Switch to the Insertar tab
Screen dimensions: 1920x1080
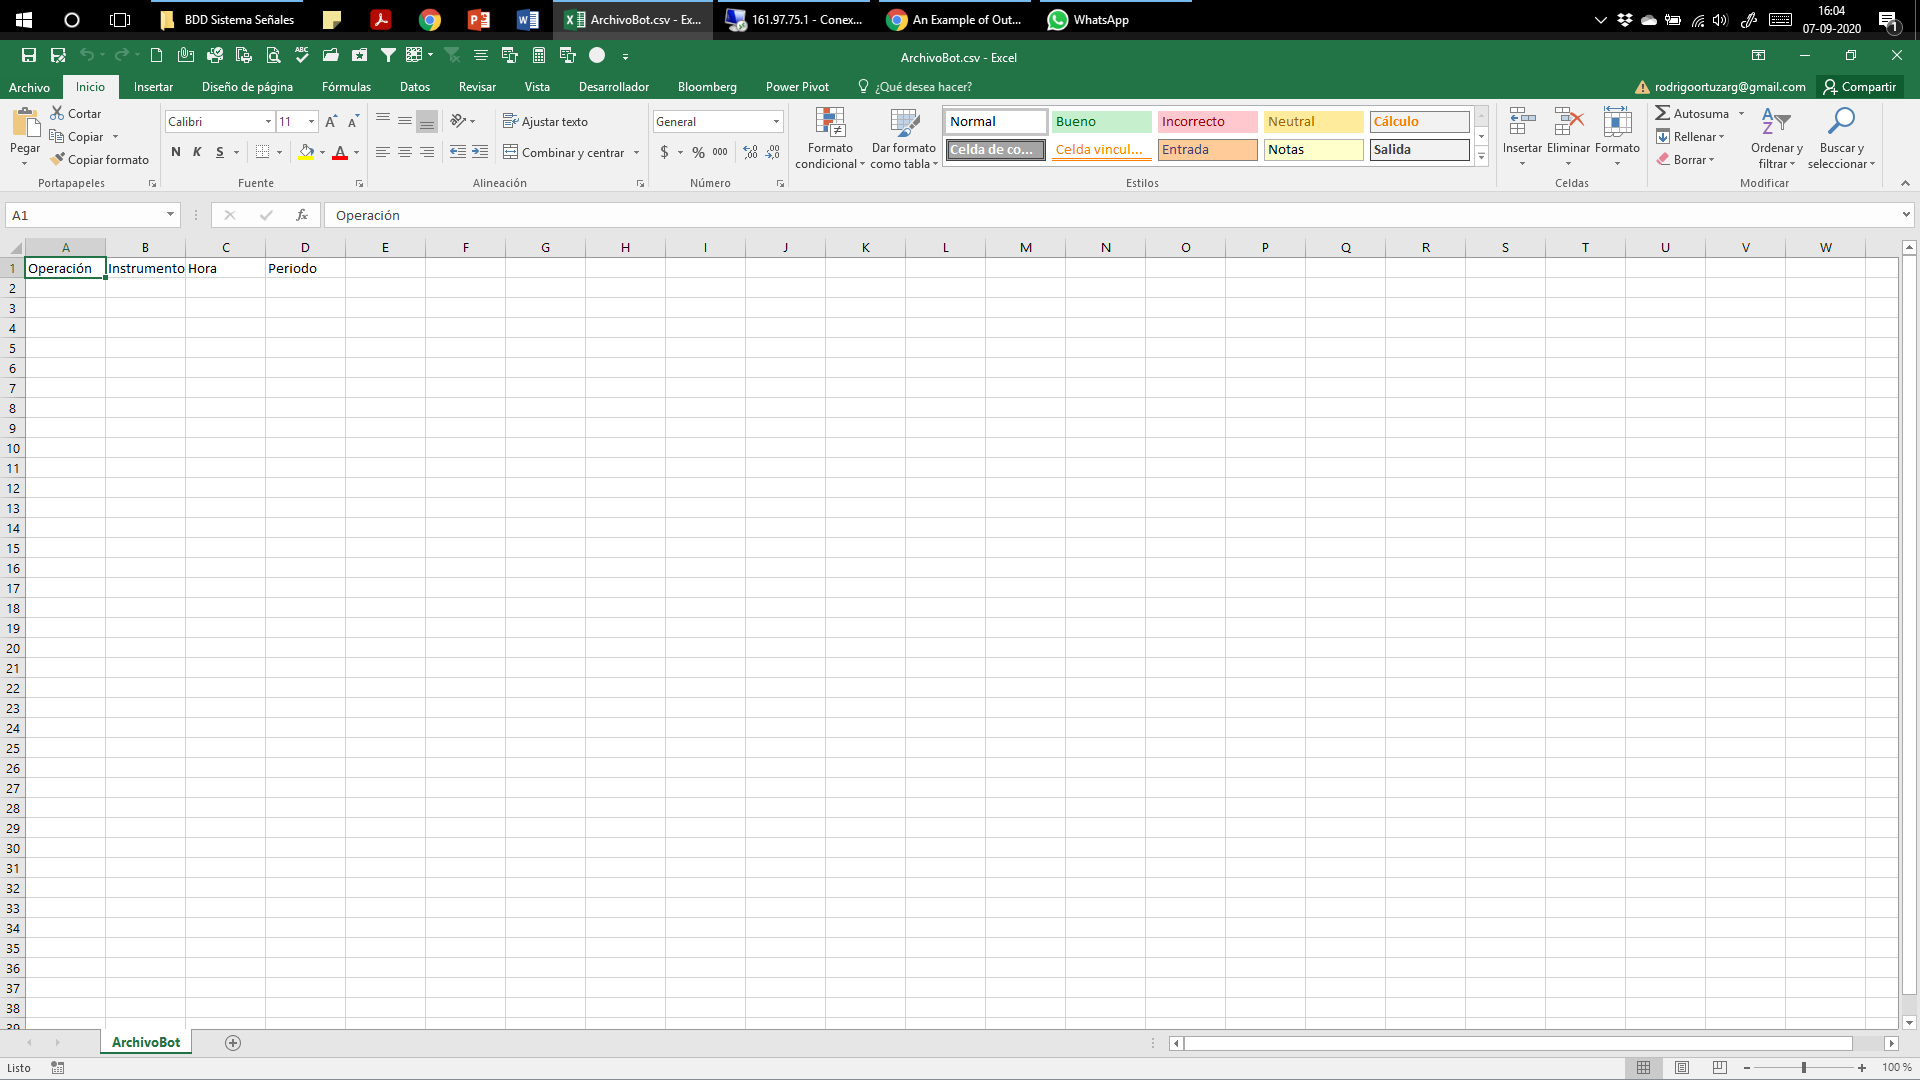153,87
